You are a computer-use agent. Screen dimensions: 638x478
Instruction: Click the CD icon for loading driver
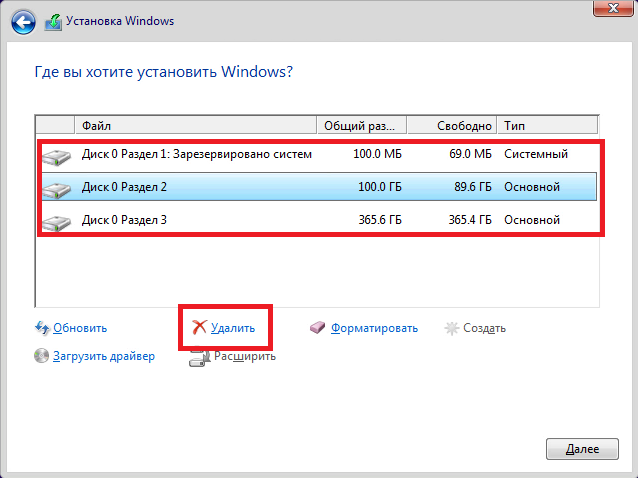pos(42,356)
